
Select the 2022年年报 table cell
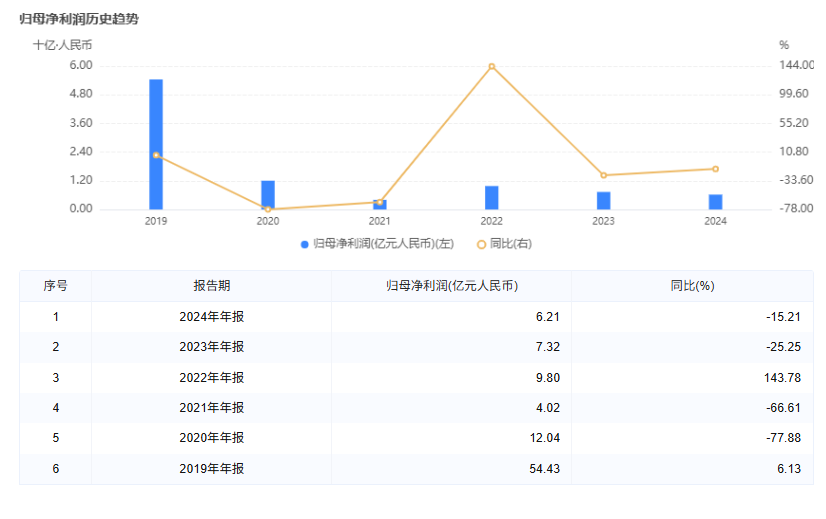pos(212,378)
